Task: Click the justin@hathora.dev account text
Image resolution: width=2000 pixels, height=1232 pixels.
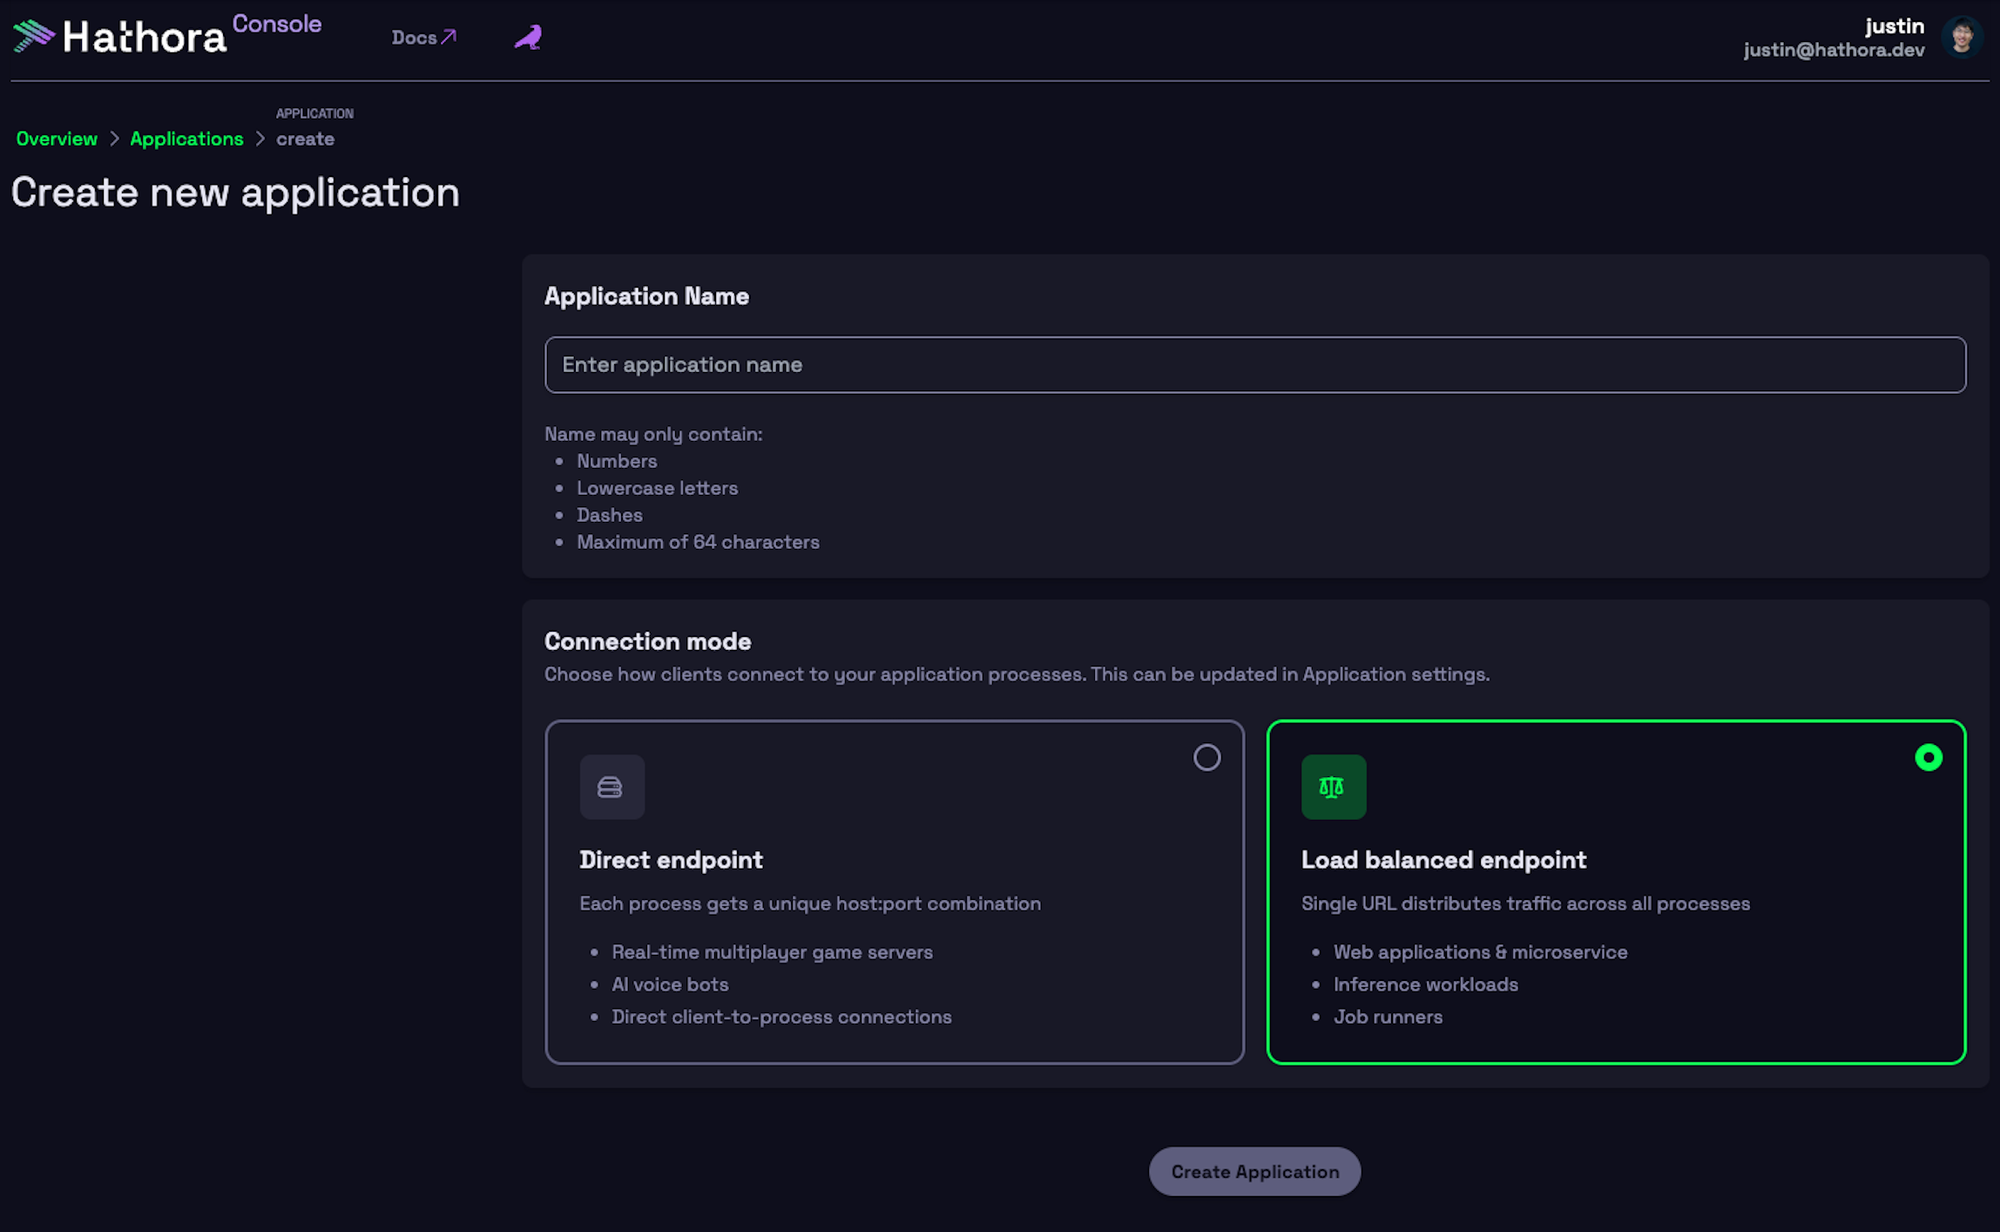Action: point(1833,50)
